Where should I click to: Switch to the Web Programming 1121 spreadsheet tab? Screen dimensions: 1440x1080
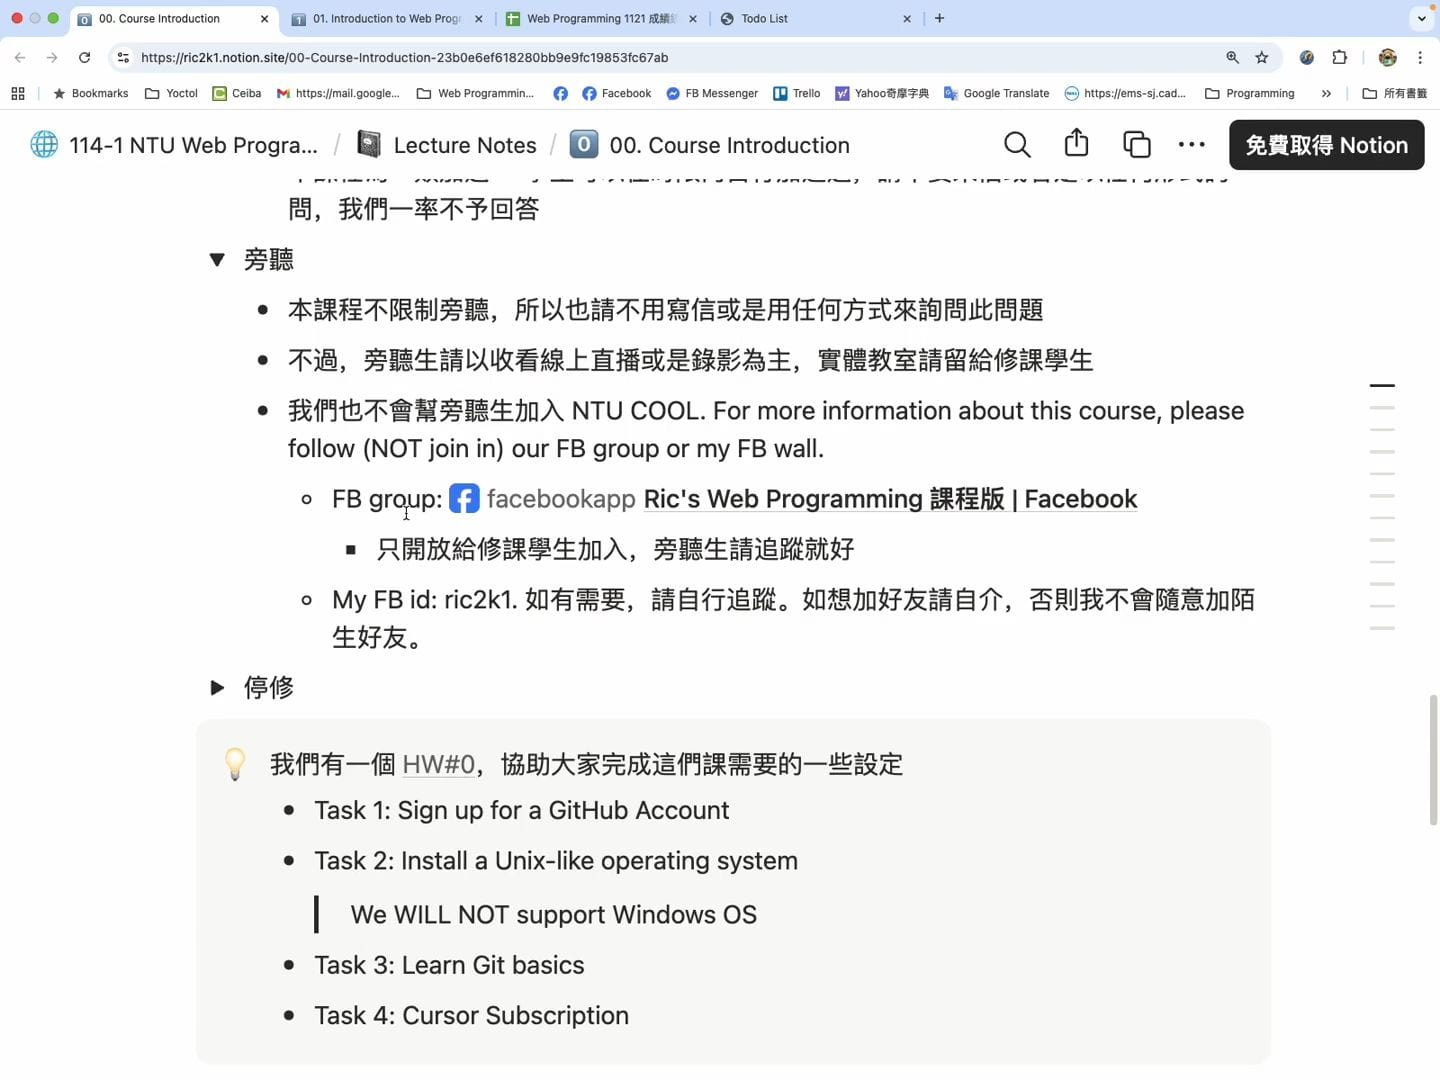pyautogui.click(x=600, y=19)
